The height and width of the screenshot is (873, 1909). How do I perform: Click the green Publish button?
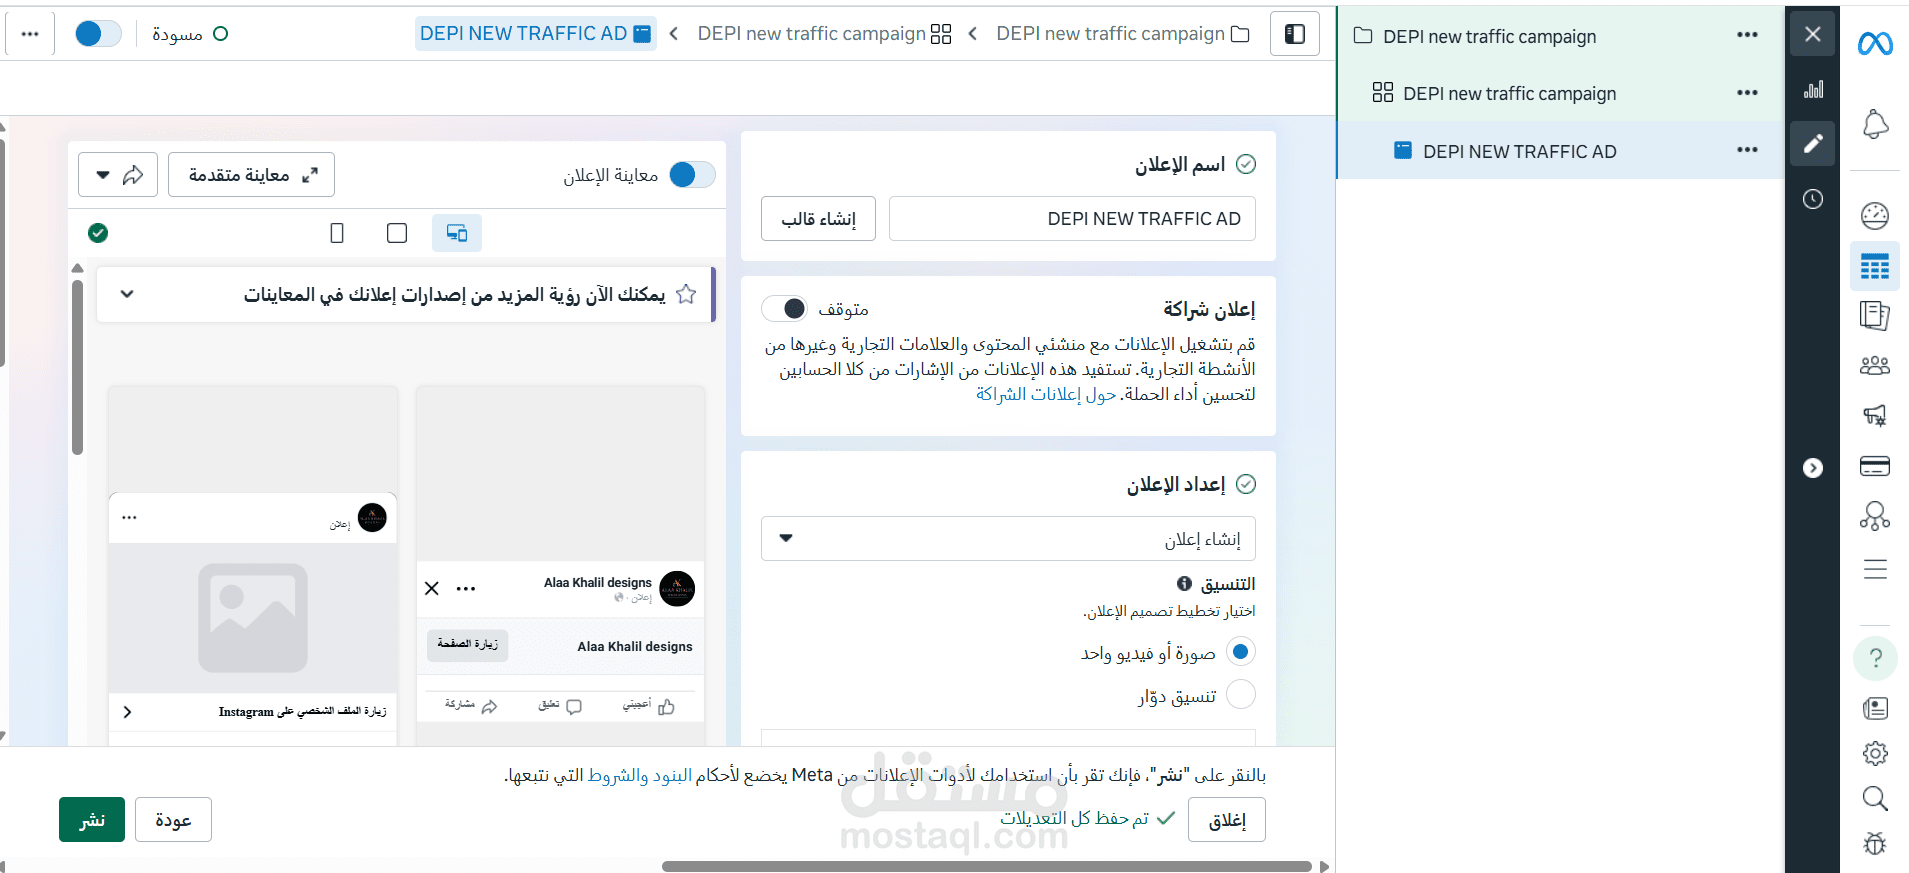[x=92, y=820]
